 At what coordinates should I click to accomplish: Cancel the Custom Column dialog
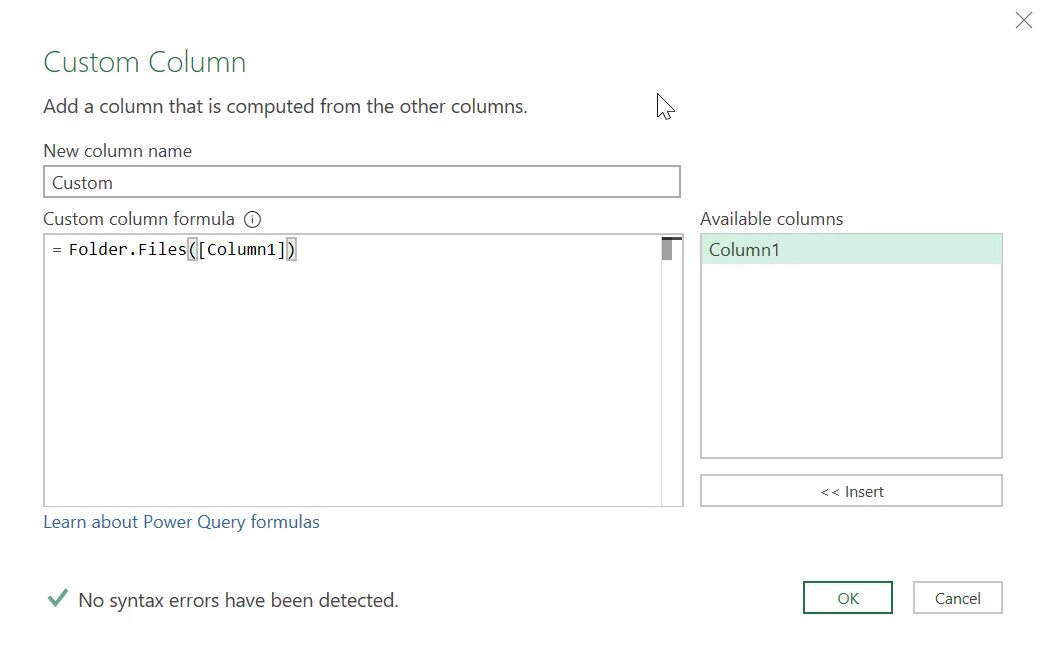957,598
